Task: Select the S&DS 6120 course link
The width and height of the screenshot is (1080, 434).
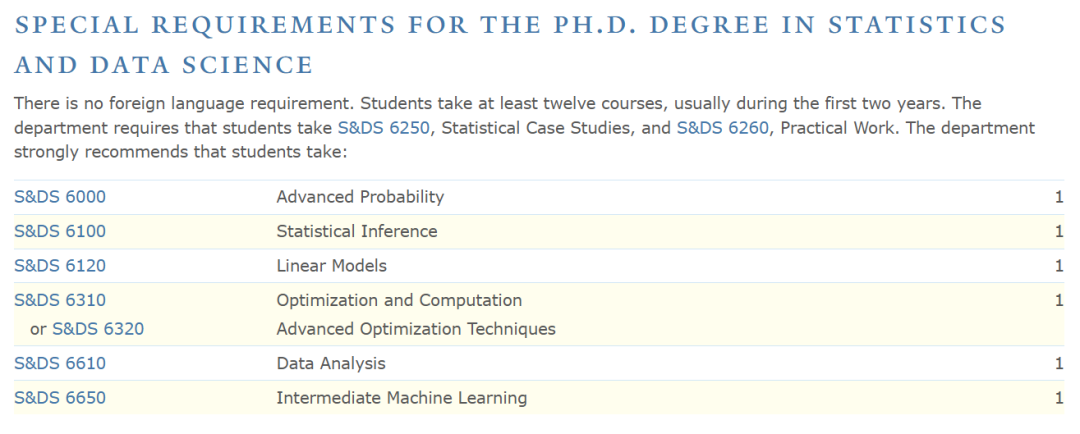Action: tap(60, 266)
